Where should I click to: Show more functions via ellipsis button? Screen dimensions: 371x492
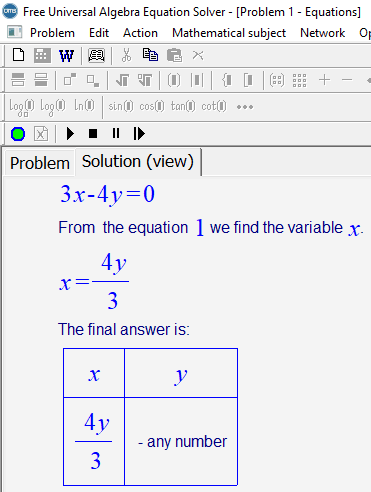tap(245, 107)
